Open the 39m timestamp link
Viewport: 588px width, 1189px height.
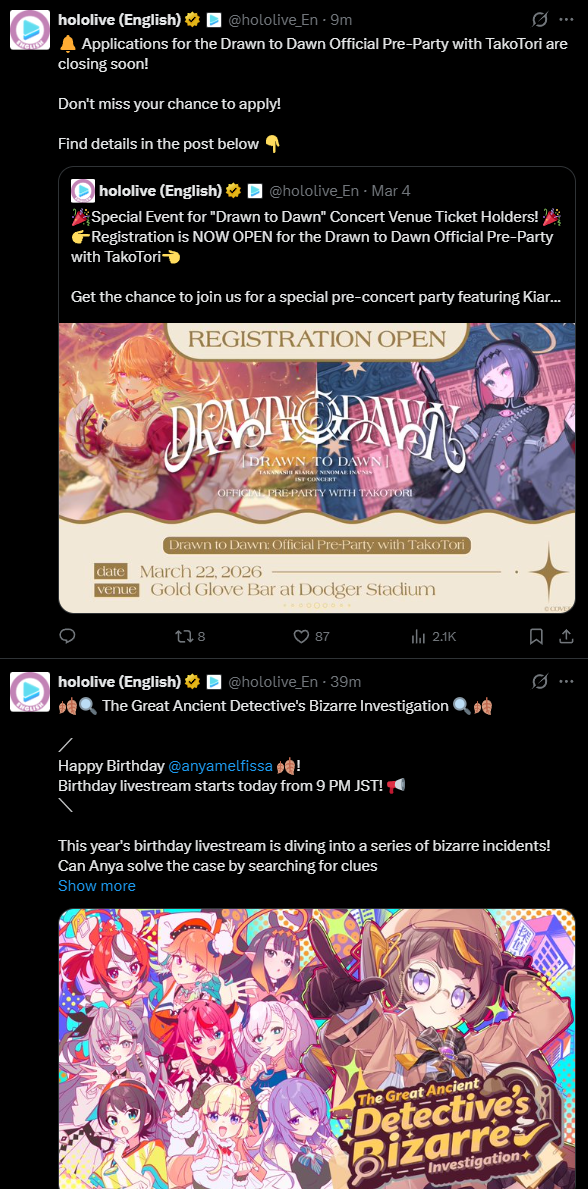[345, 682]
